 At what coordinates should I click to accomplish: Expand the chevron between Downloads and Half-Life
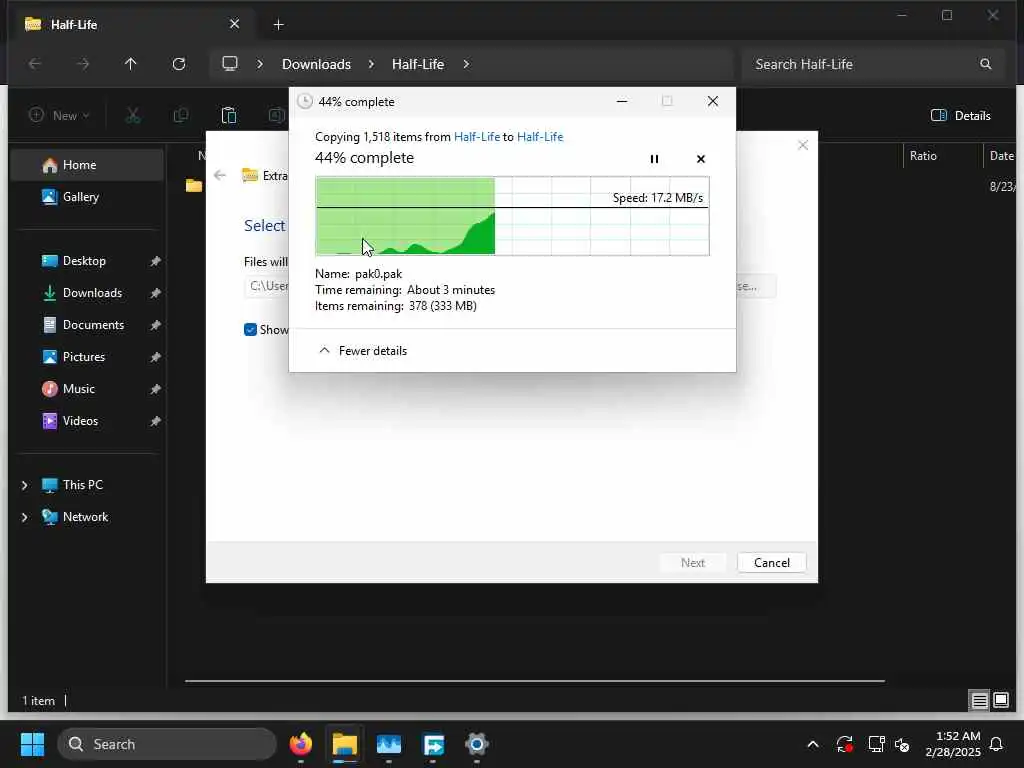[x=371, y=64]
